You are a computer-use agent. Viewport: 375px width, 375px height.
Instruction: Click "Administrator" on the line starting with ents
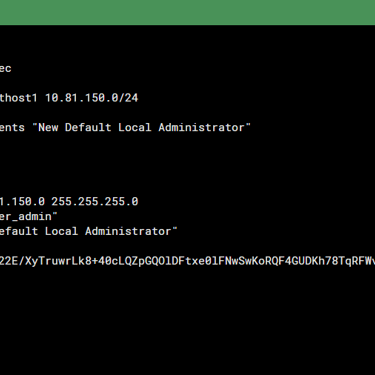tap(202, 127)
